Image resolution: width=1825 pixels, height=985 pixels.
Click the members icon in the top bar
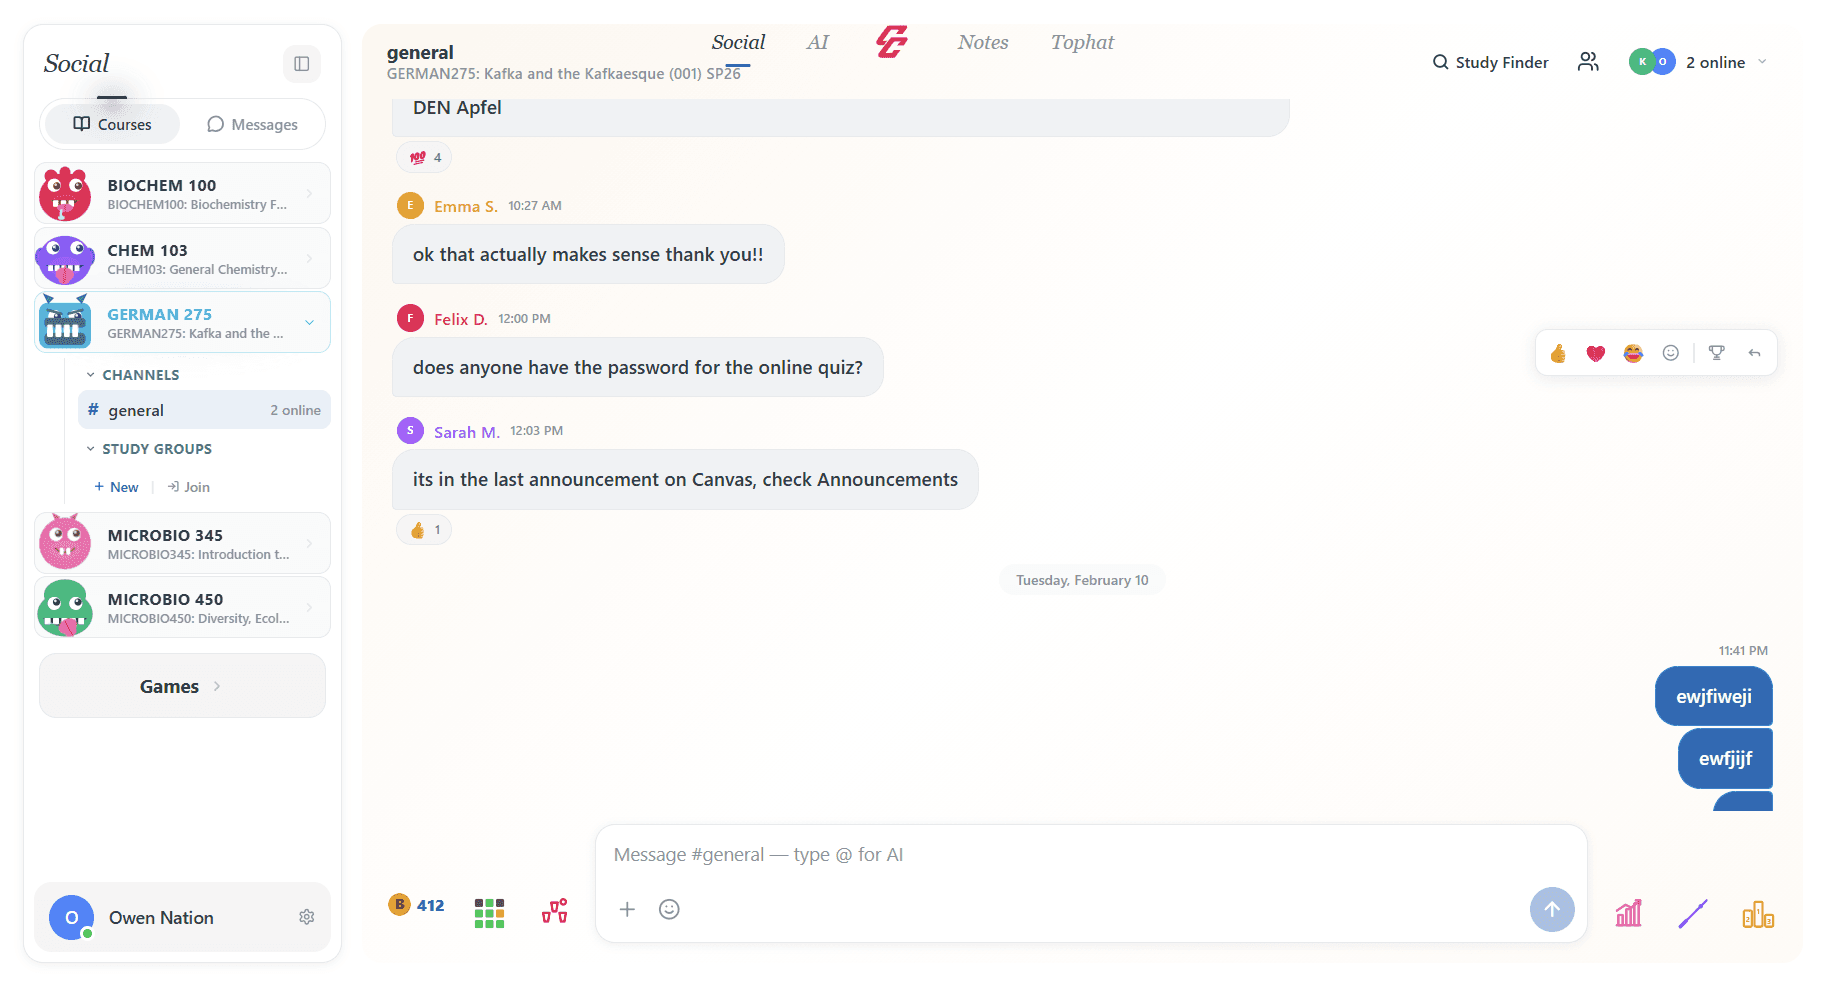click(x=1588, y=61)
